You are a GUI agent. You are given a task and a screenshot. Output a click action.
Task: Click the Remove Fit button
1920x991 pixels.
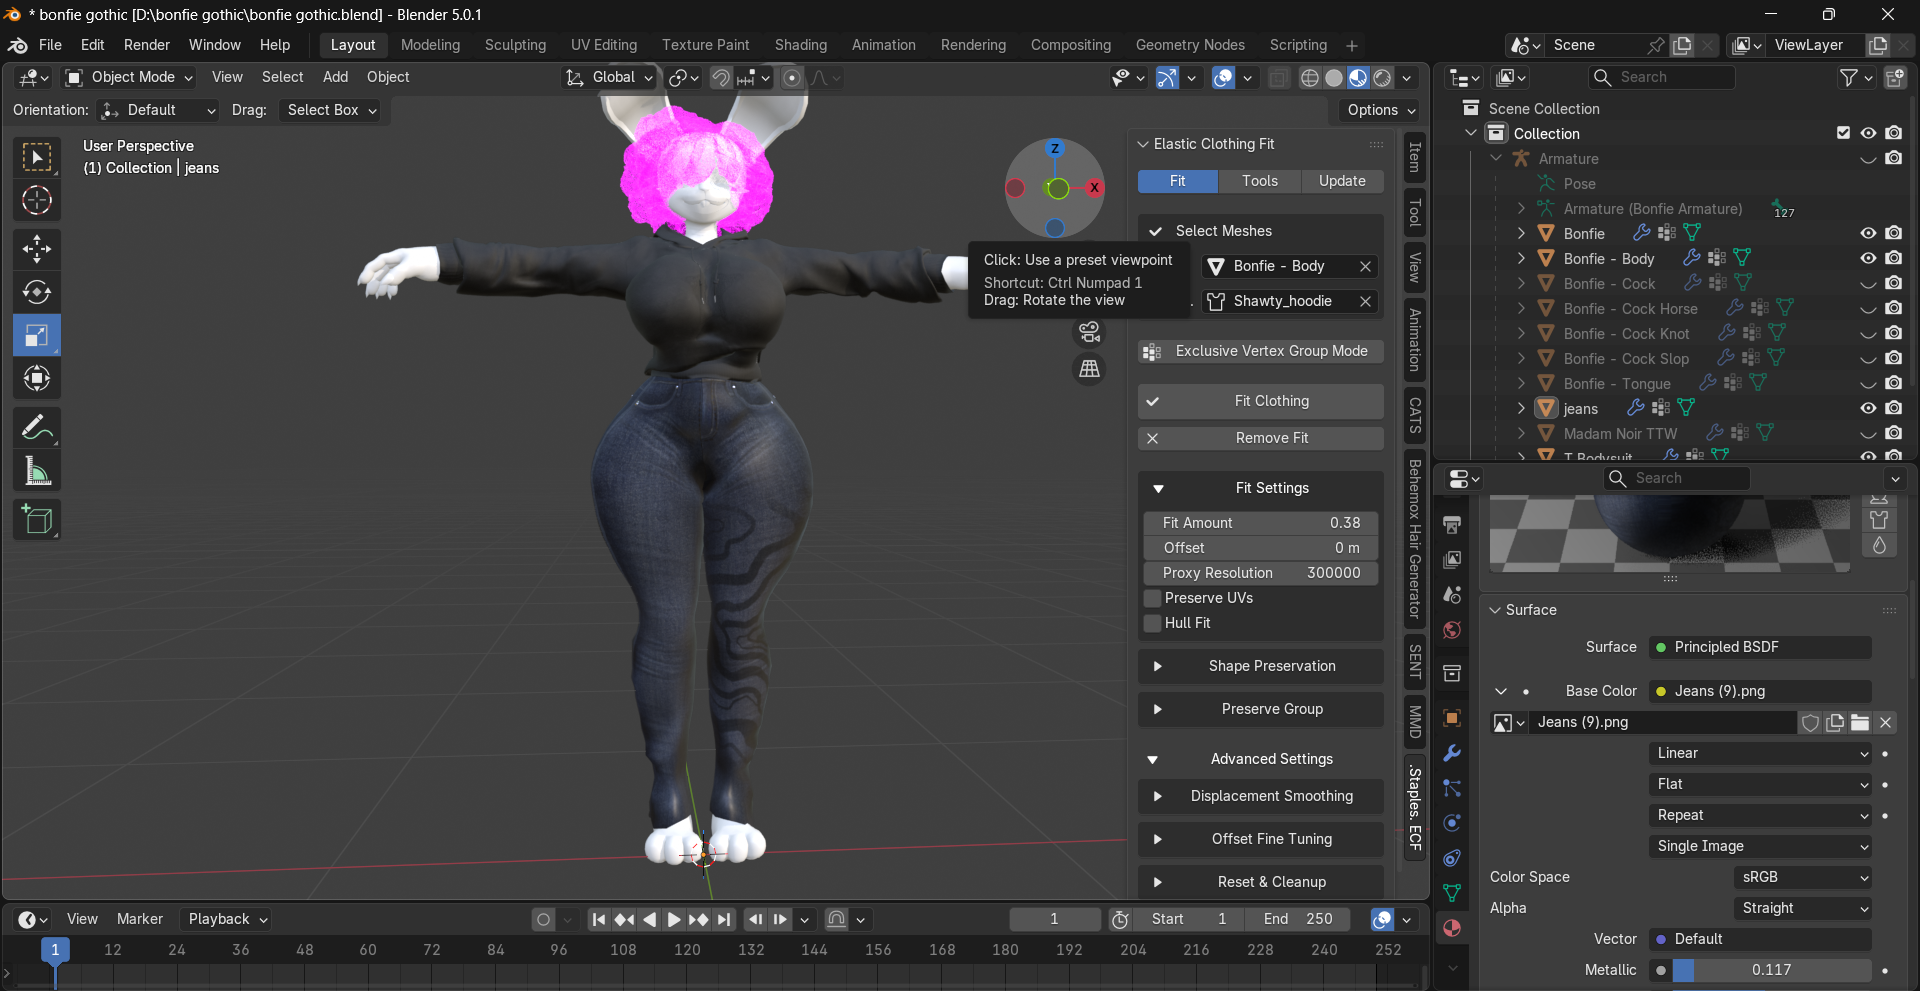coord(1261,438)
